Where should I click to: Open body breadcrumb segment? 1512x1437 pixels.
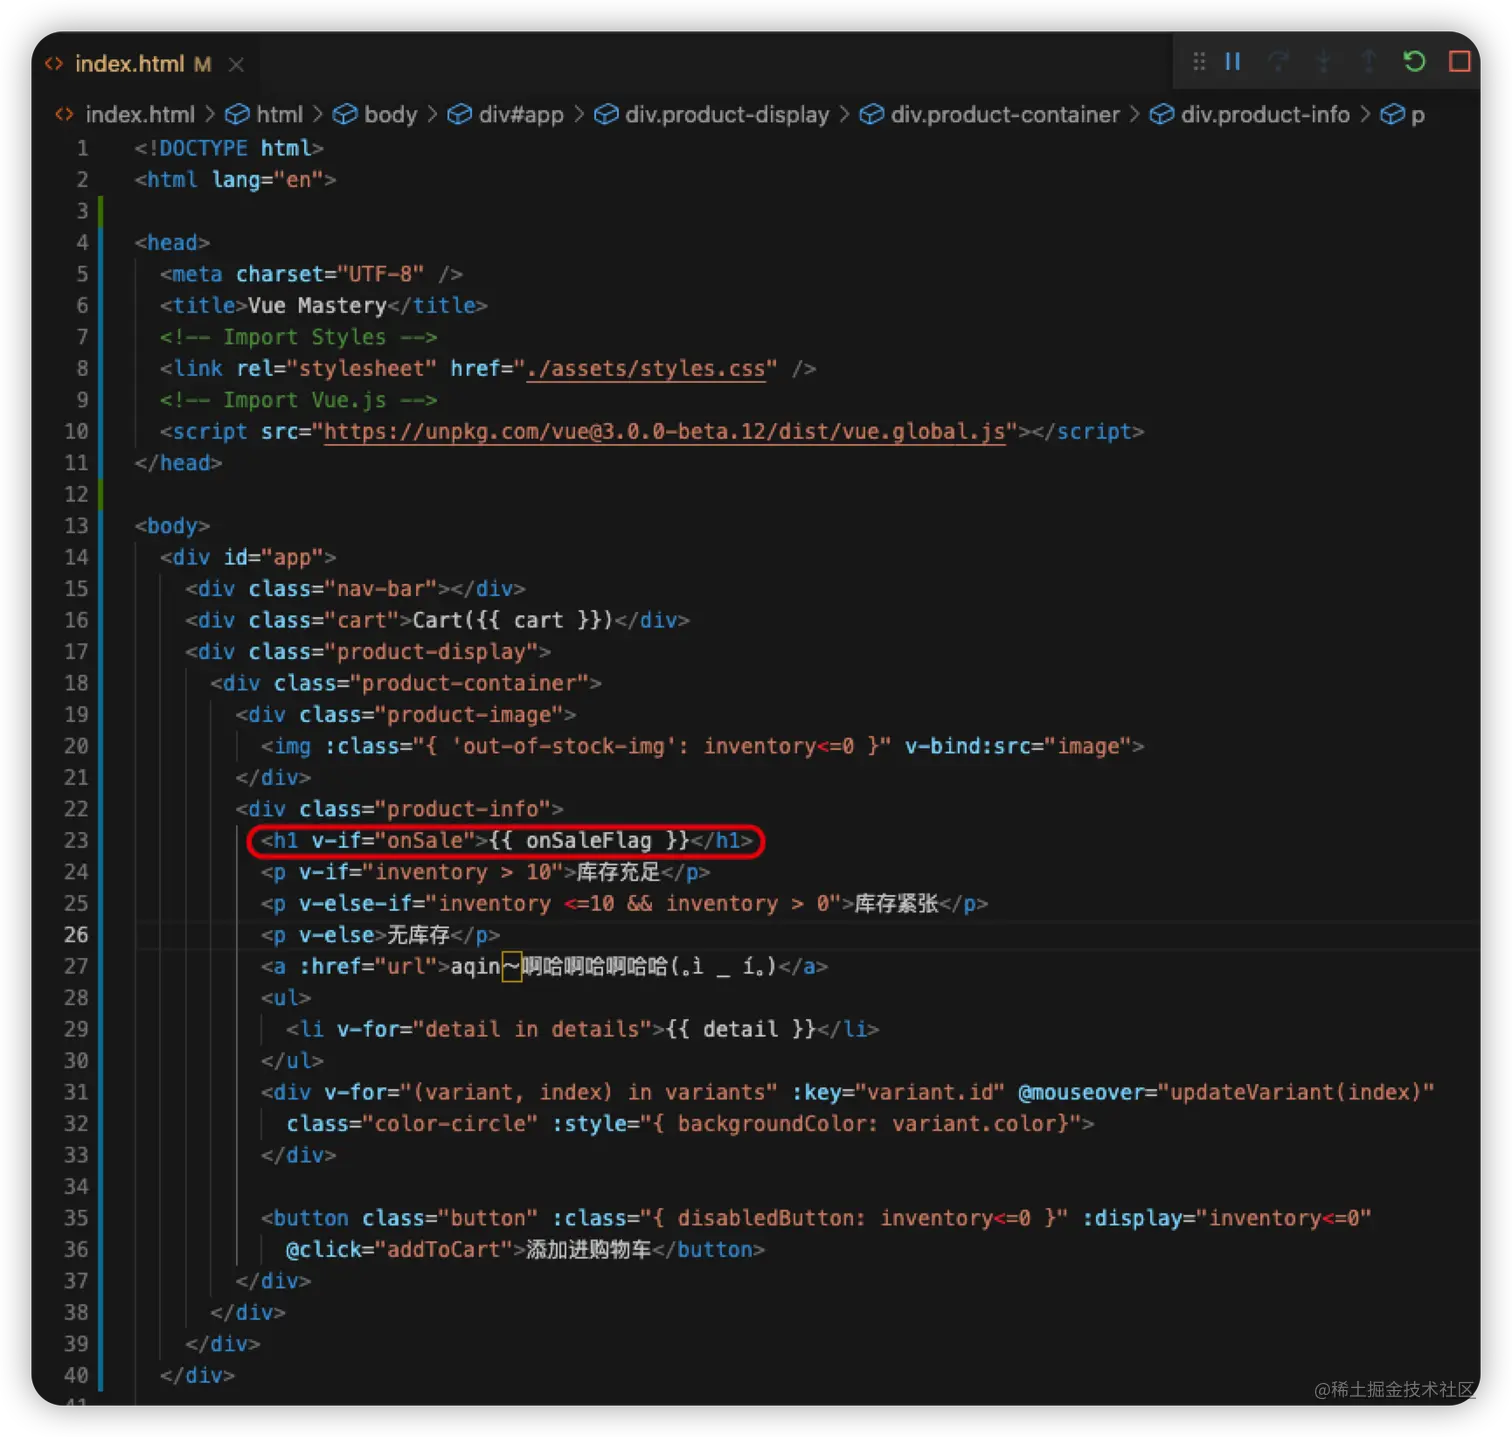click(x=390, y=115)
